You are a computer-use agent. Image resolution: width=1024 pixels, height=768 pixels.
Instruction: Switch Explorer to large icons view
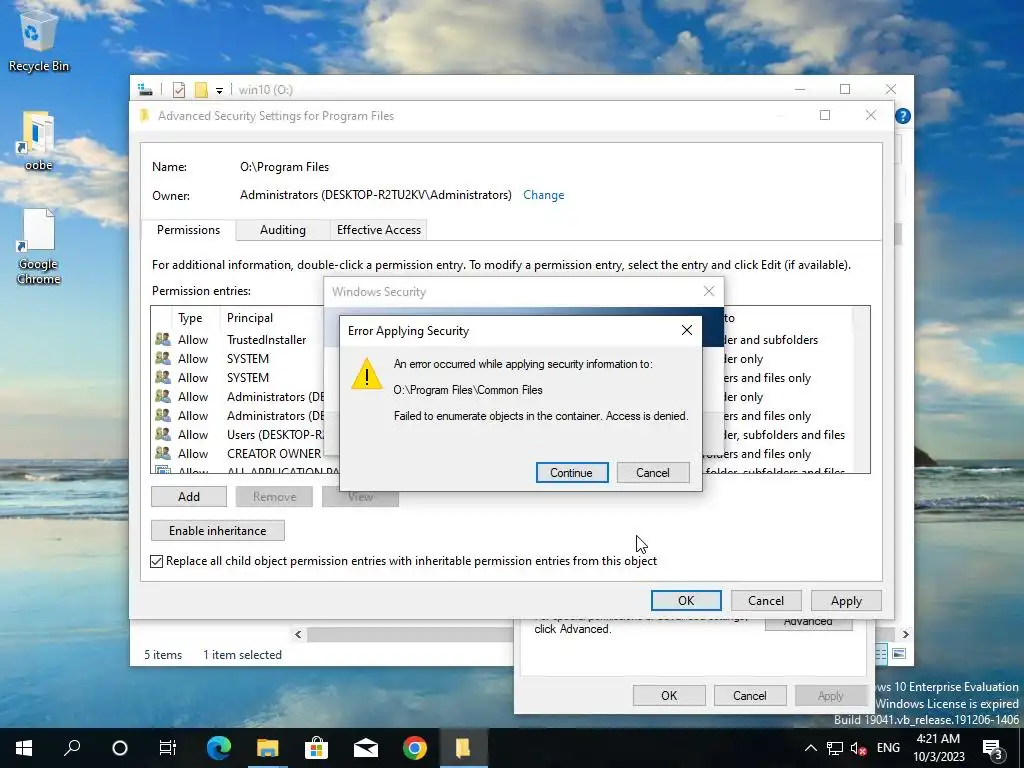899,654
